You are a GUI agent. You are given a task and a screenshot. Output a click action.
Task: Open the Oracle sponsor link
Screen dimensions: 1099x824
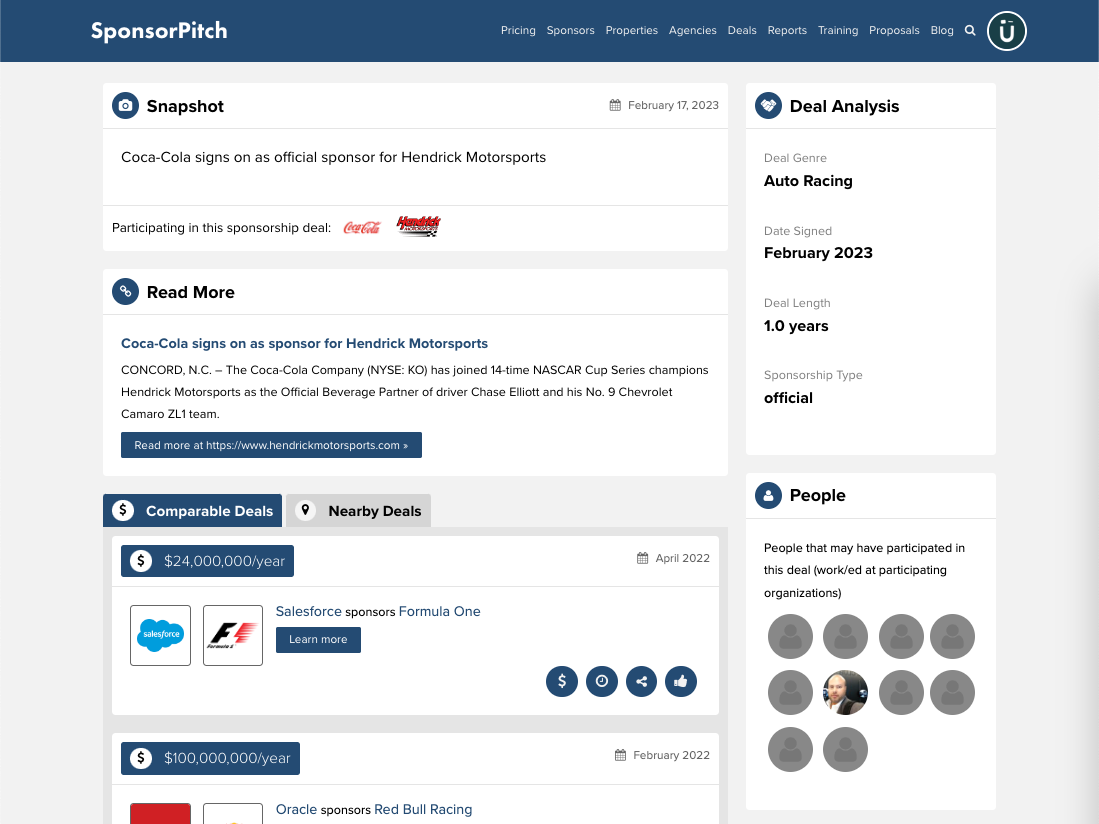296,809
